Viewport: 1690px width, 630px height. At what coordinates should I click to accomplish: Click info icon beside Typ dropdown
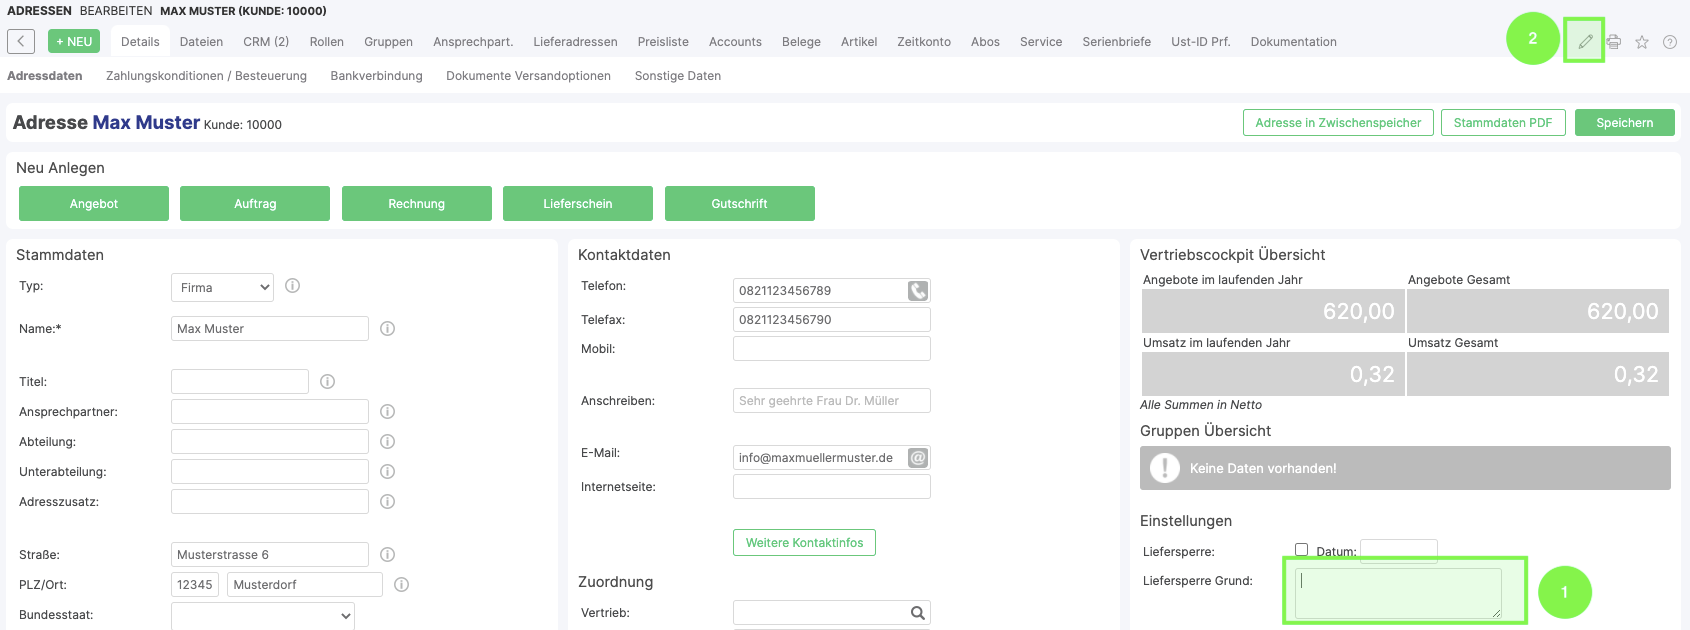tap(293, 286)
